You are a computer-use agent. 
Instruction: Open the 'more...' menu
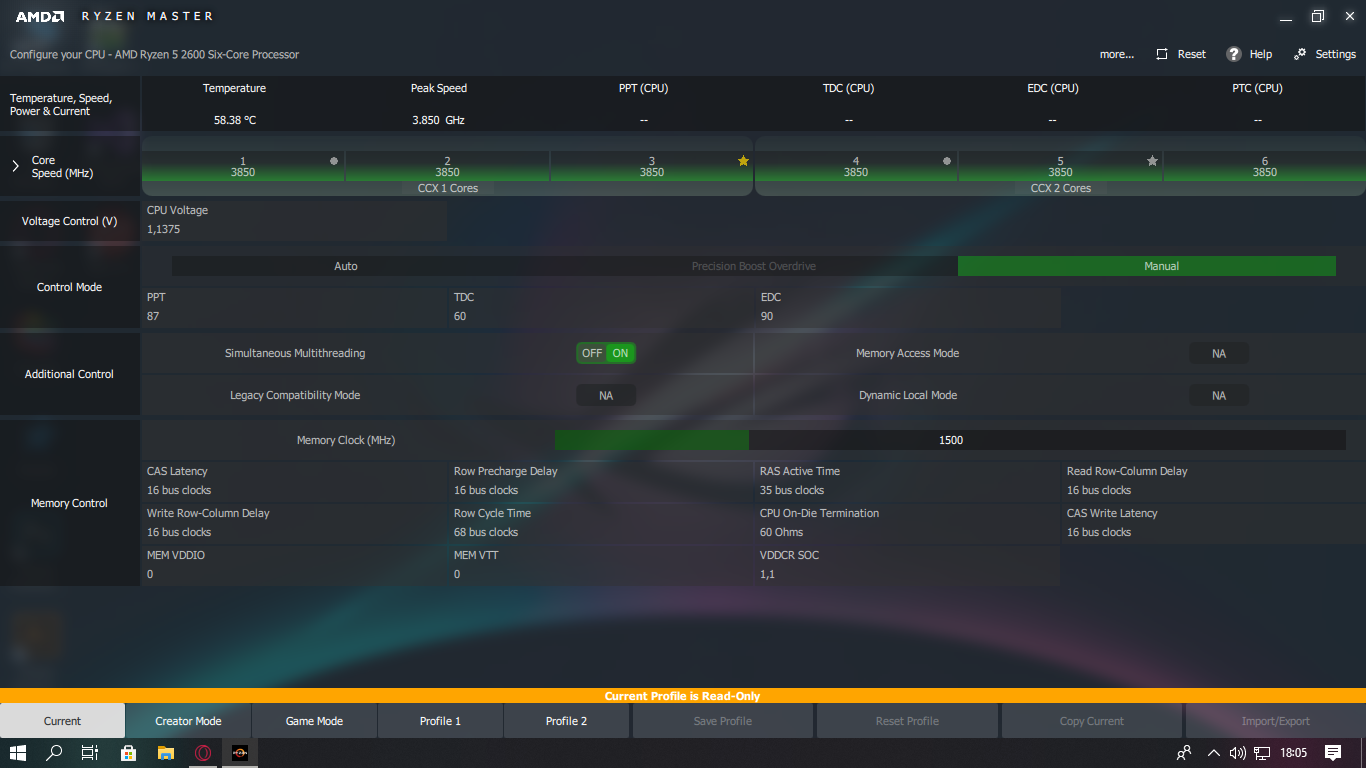(x=1117, y=54)
